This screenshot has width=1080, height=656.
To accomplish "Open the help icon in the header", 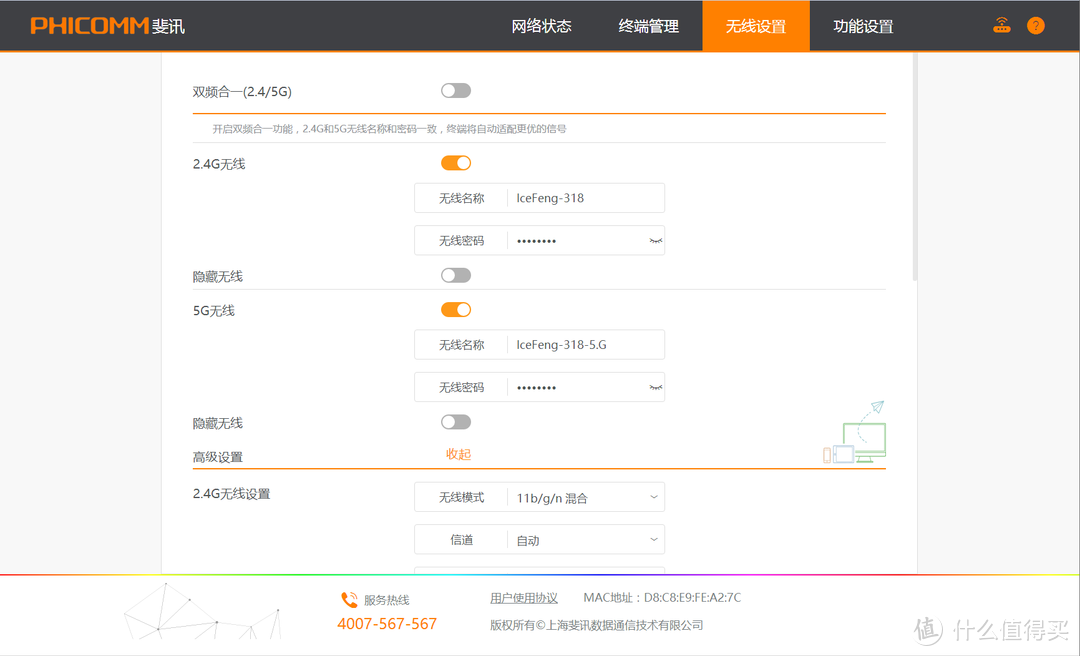I will point(1035,25).
